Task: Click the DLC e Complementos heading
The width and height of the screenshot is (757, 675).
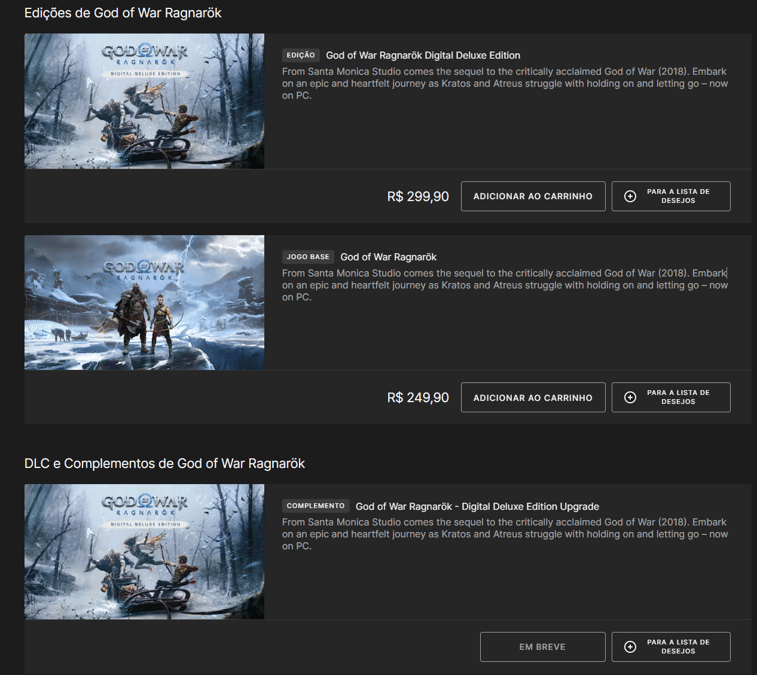Action: [x=165, y=464]
